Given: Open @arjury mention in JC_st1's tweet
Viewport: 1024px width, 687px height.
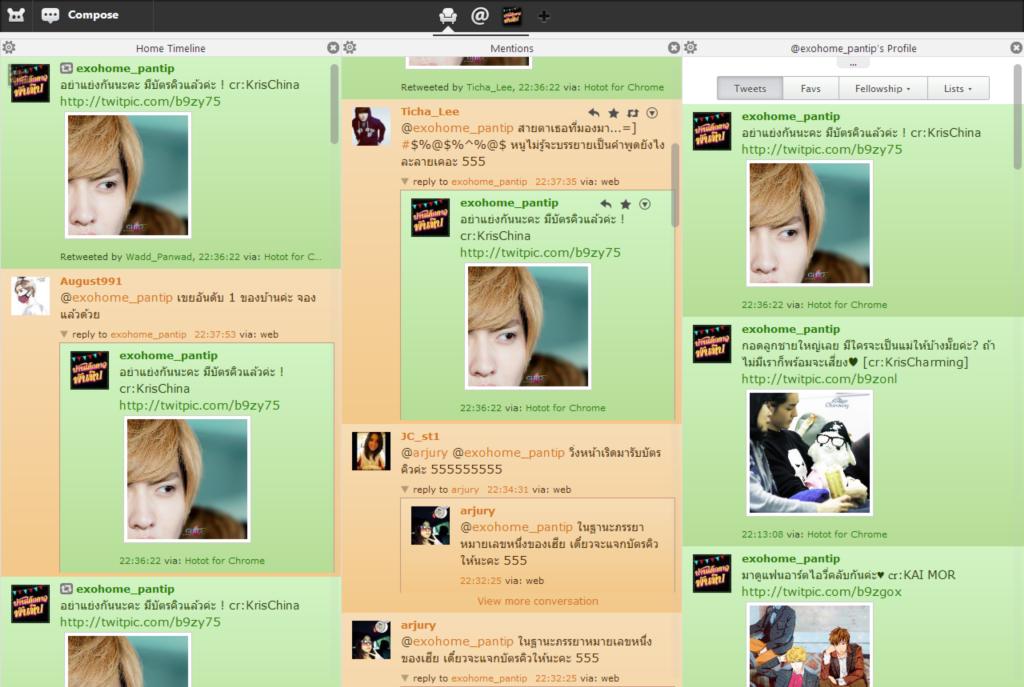Looking at the screenshot, I should tap(424, 453).
